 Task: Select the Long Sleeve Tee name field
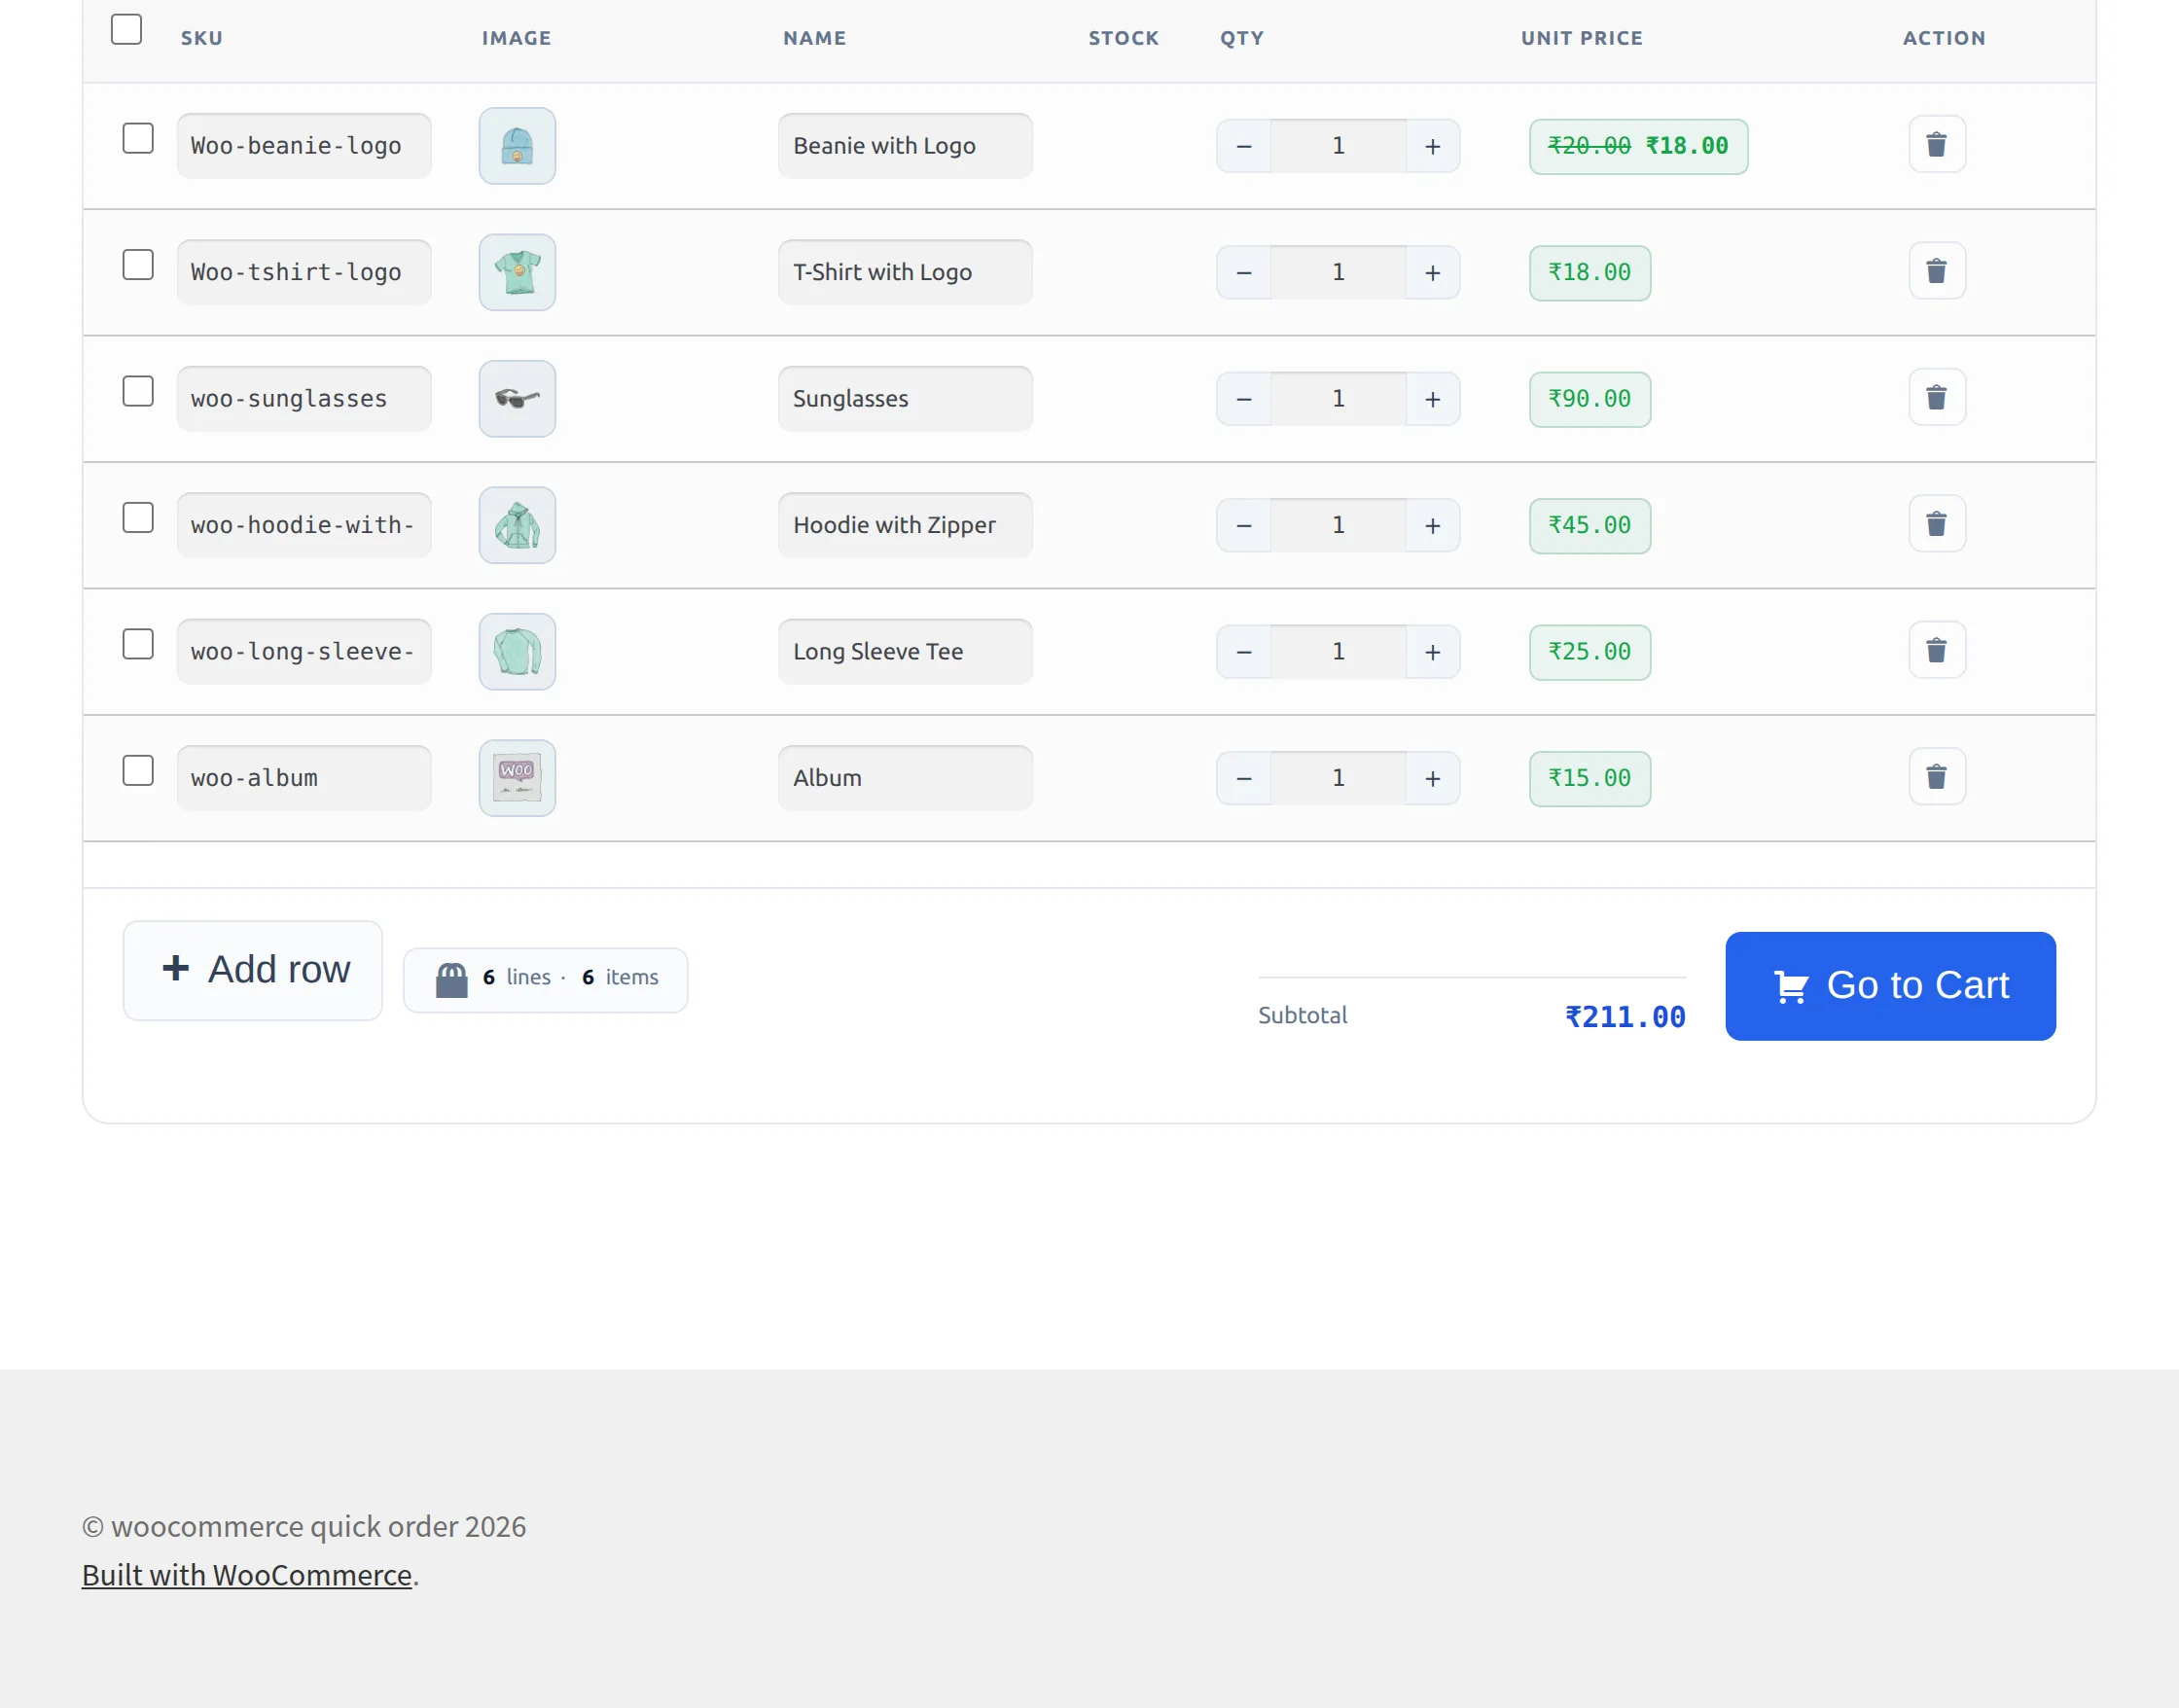point(905,652)
